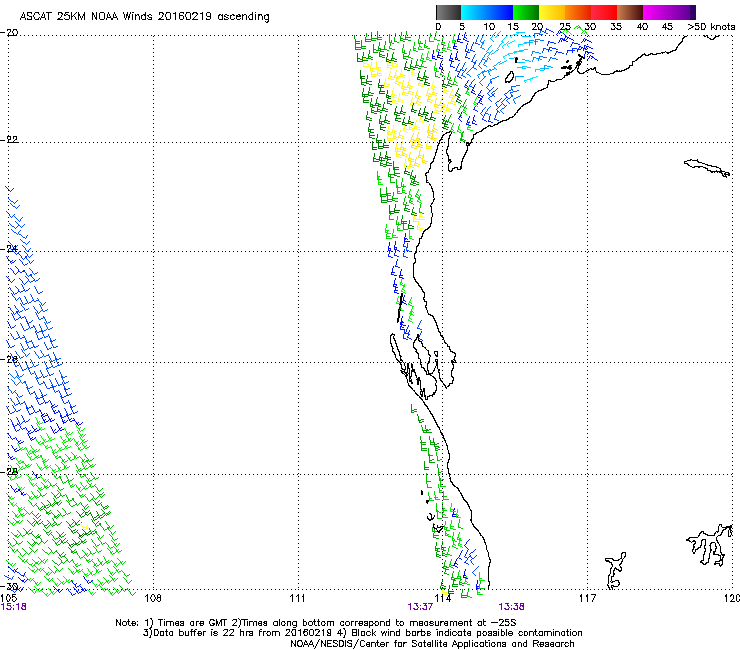
Task: Click the orange 25-30 knots legend color
Action: coord(578,12)
